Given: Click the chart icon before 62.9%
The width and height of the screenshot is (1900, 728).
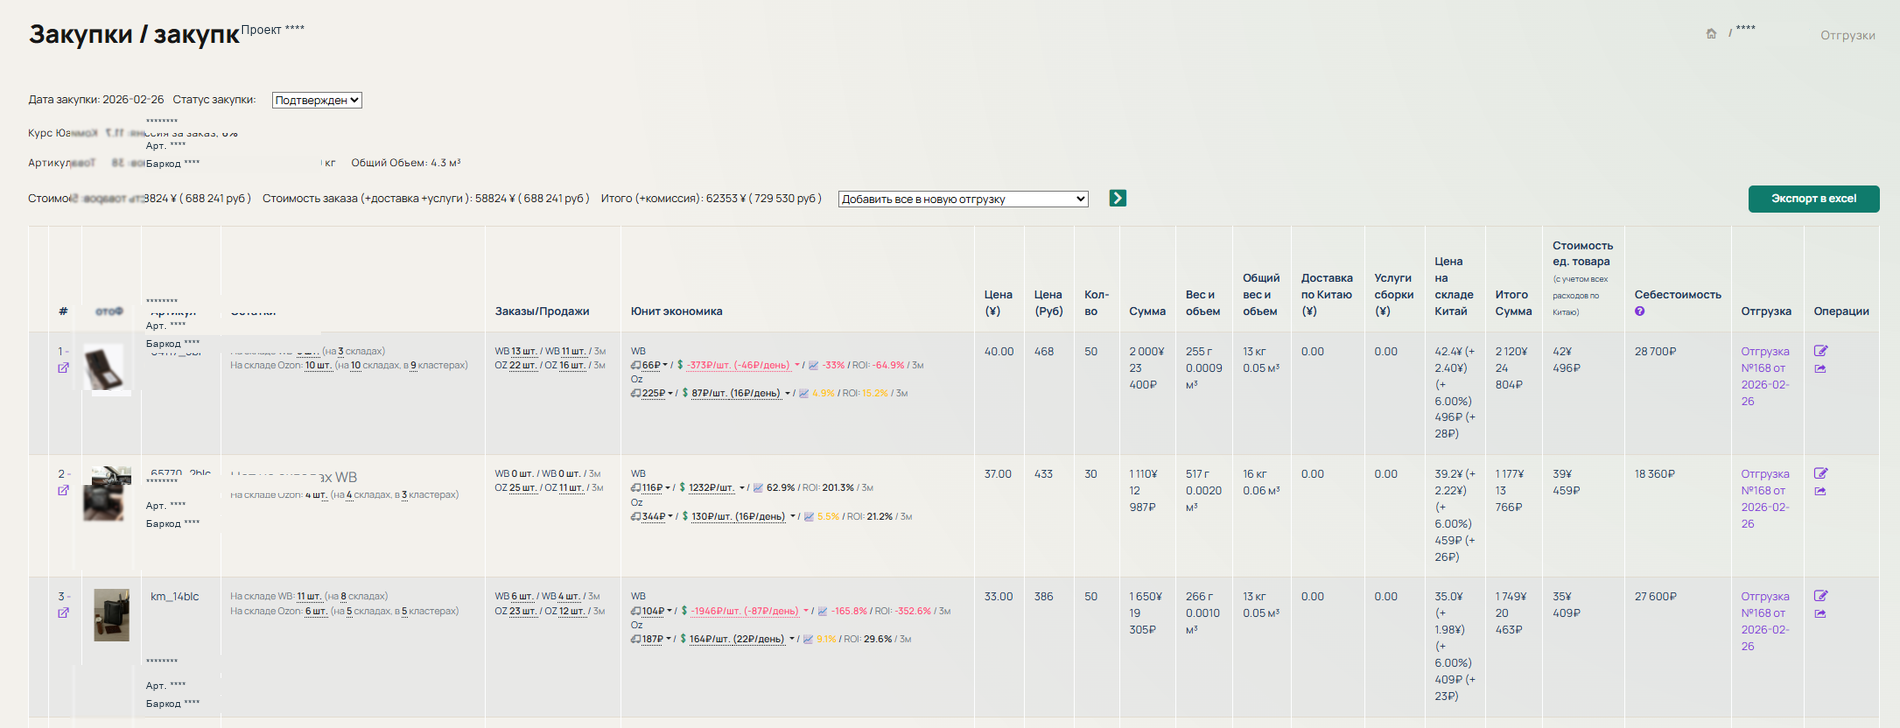Looking at the screenshot, I should 758,488.
